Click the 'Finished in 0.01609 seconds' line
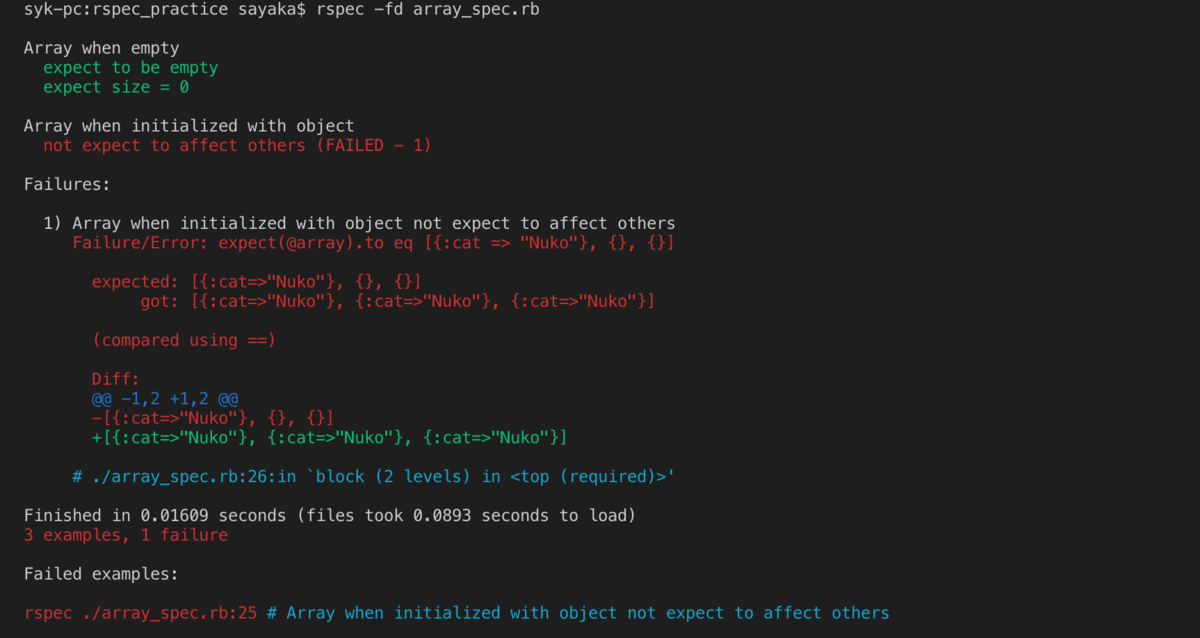Viewport: 1200px width, 638px height. [330, 516]
